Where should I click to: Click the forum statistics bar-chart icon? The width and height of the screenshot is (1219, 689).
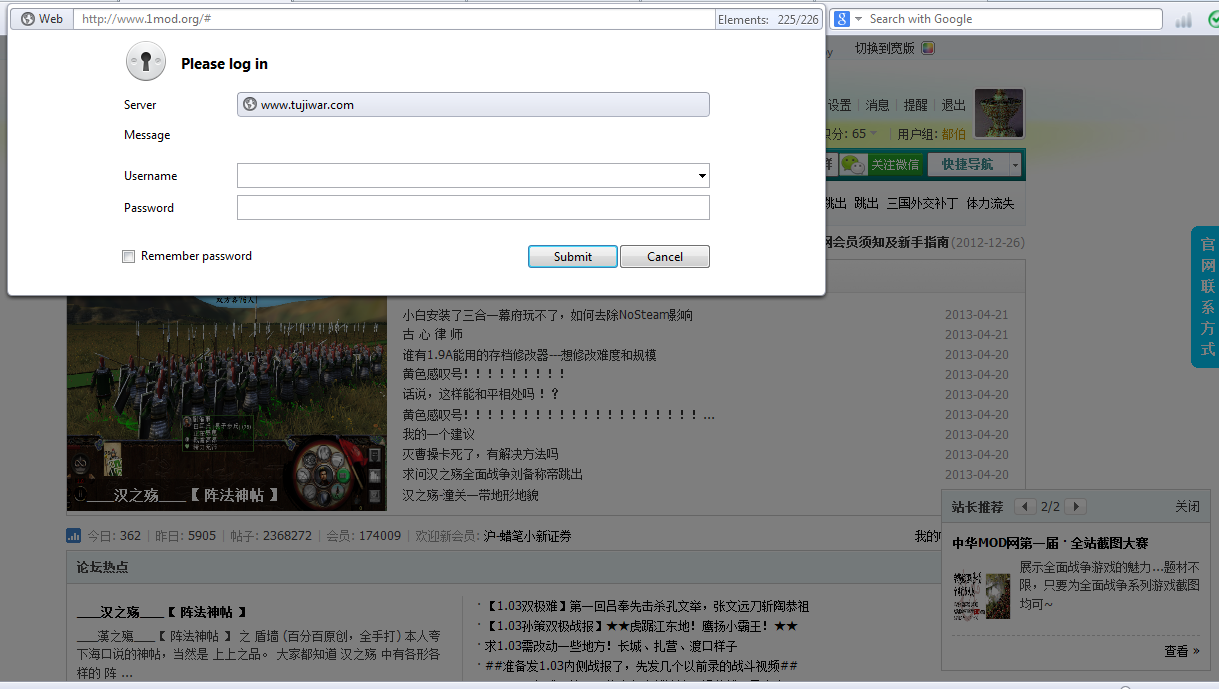click(x=74, y=536)
